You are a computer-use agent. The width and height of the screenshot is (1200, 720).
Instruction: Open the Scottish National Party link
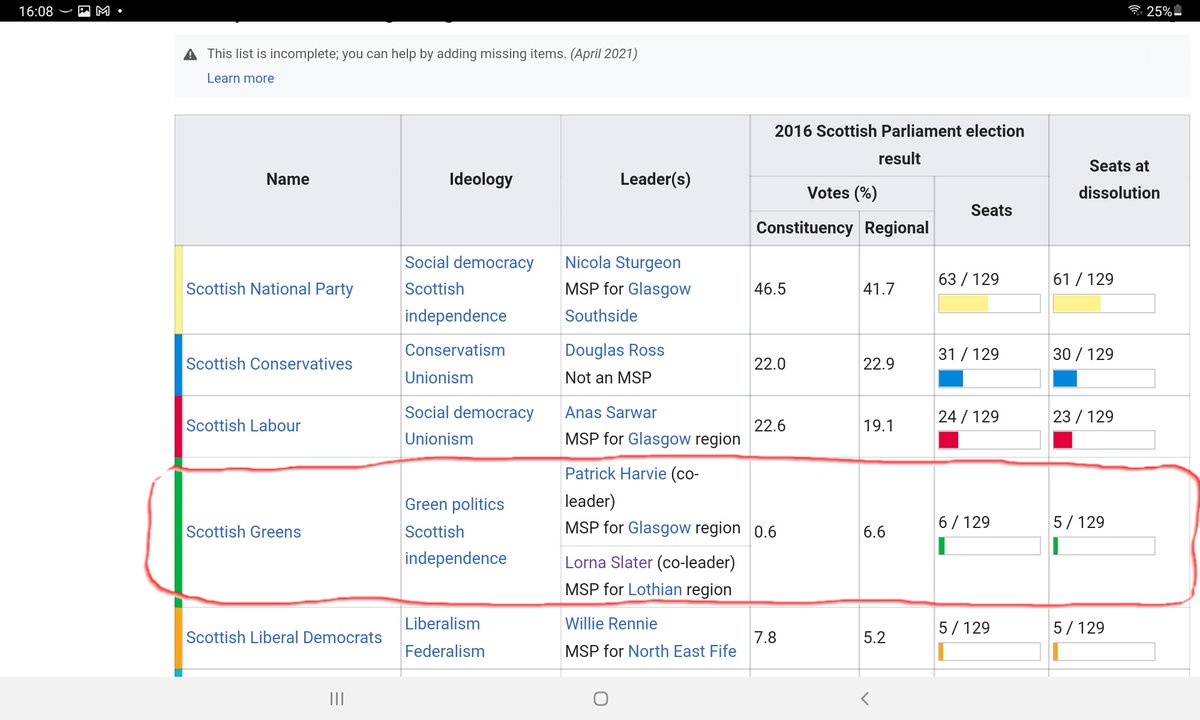point(270,289)
